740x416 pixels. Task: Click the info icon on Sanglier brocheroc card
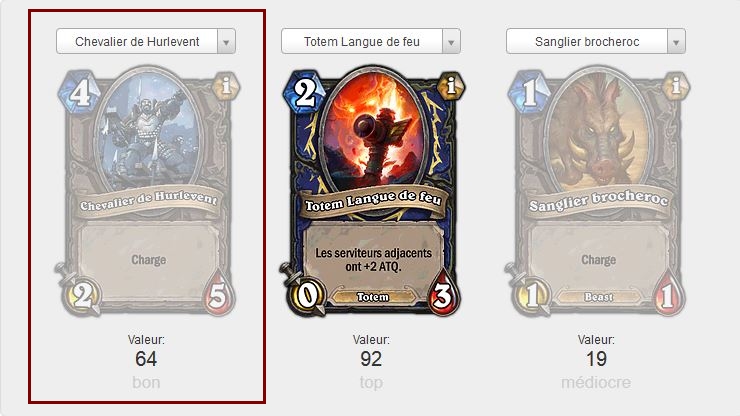(676, 86)
